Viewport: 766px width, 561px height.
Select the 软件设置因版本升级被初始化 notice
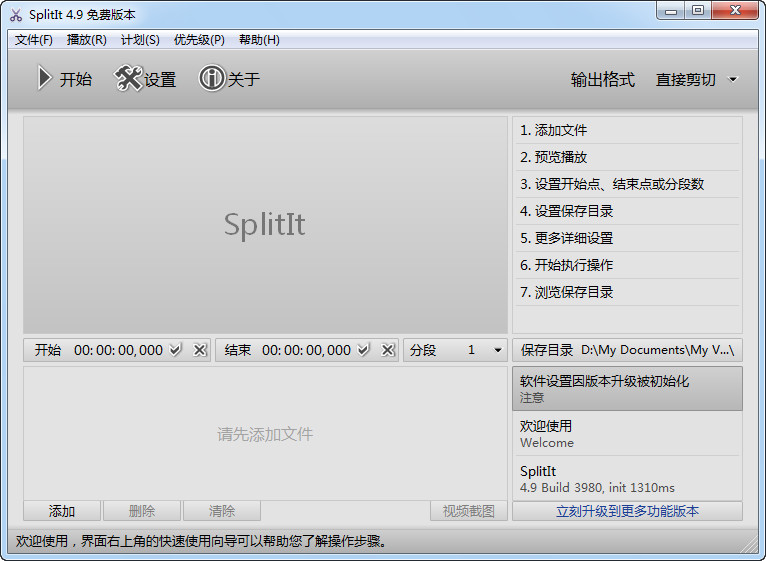tap(627, 389)
